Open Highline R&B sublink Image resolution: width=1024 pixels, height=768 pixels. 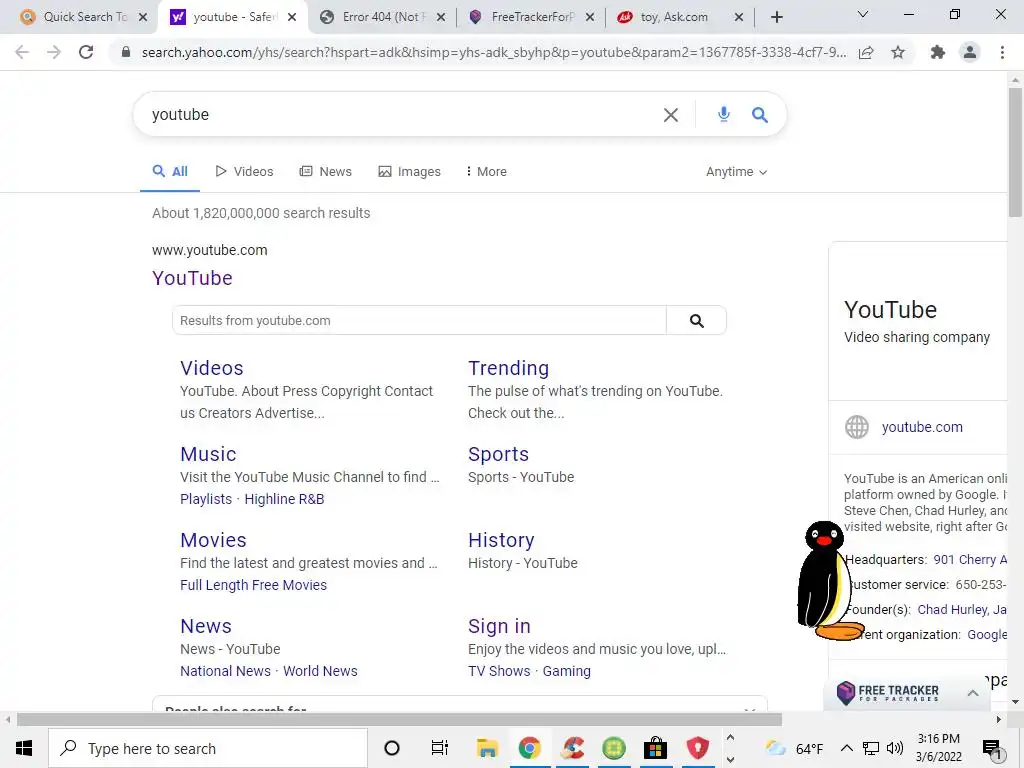coord(284,500)
